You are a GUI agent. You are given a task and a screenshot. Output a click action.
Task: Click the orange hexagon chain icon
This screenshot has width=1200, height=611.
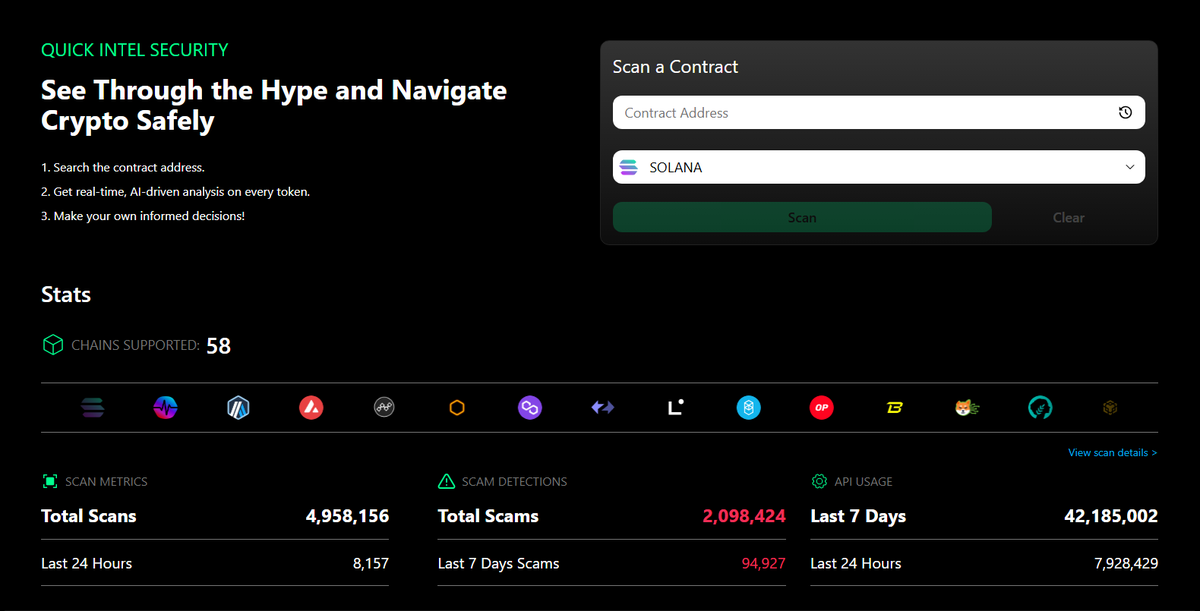(x=457, y=408)
